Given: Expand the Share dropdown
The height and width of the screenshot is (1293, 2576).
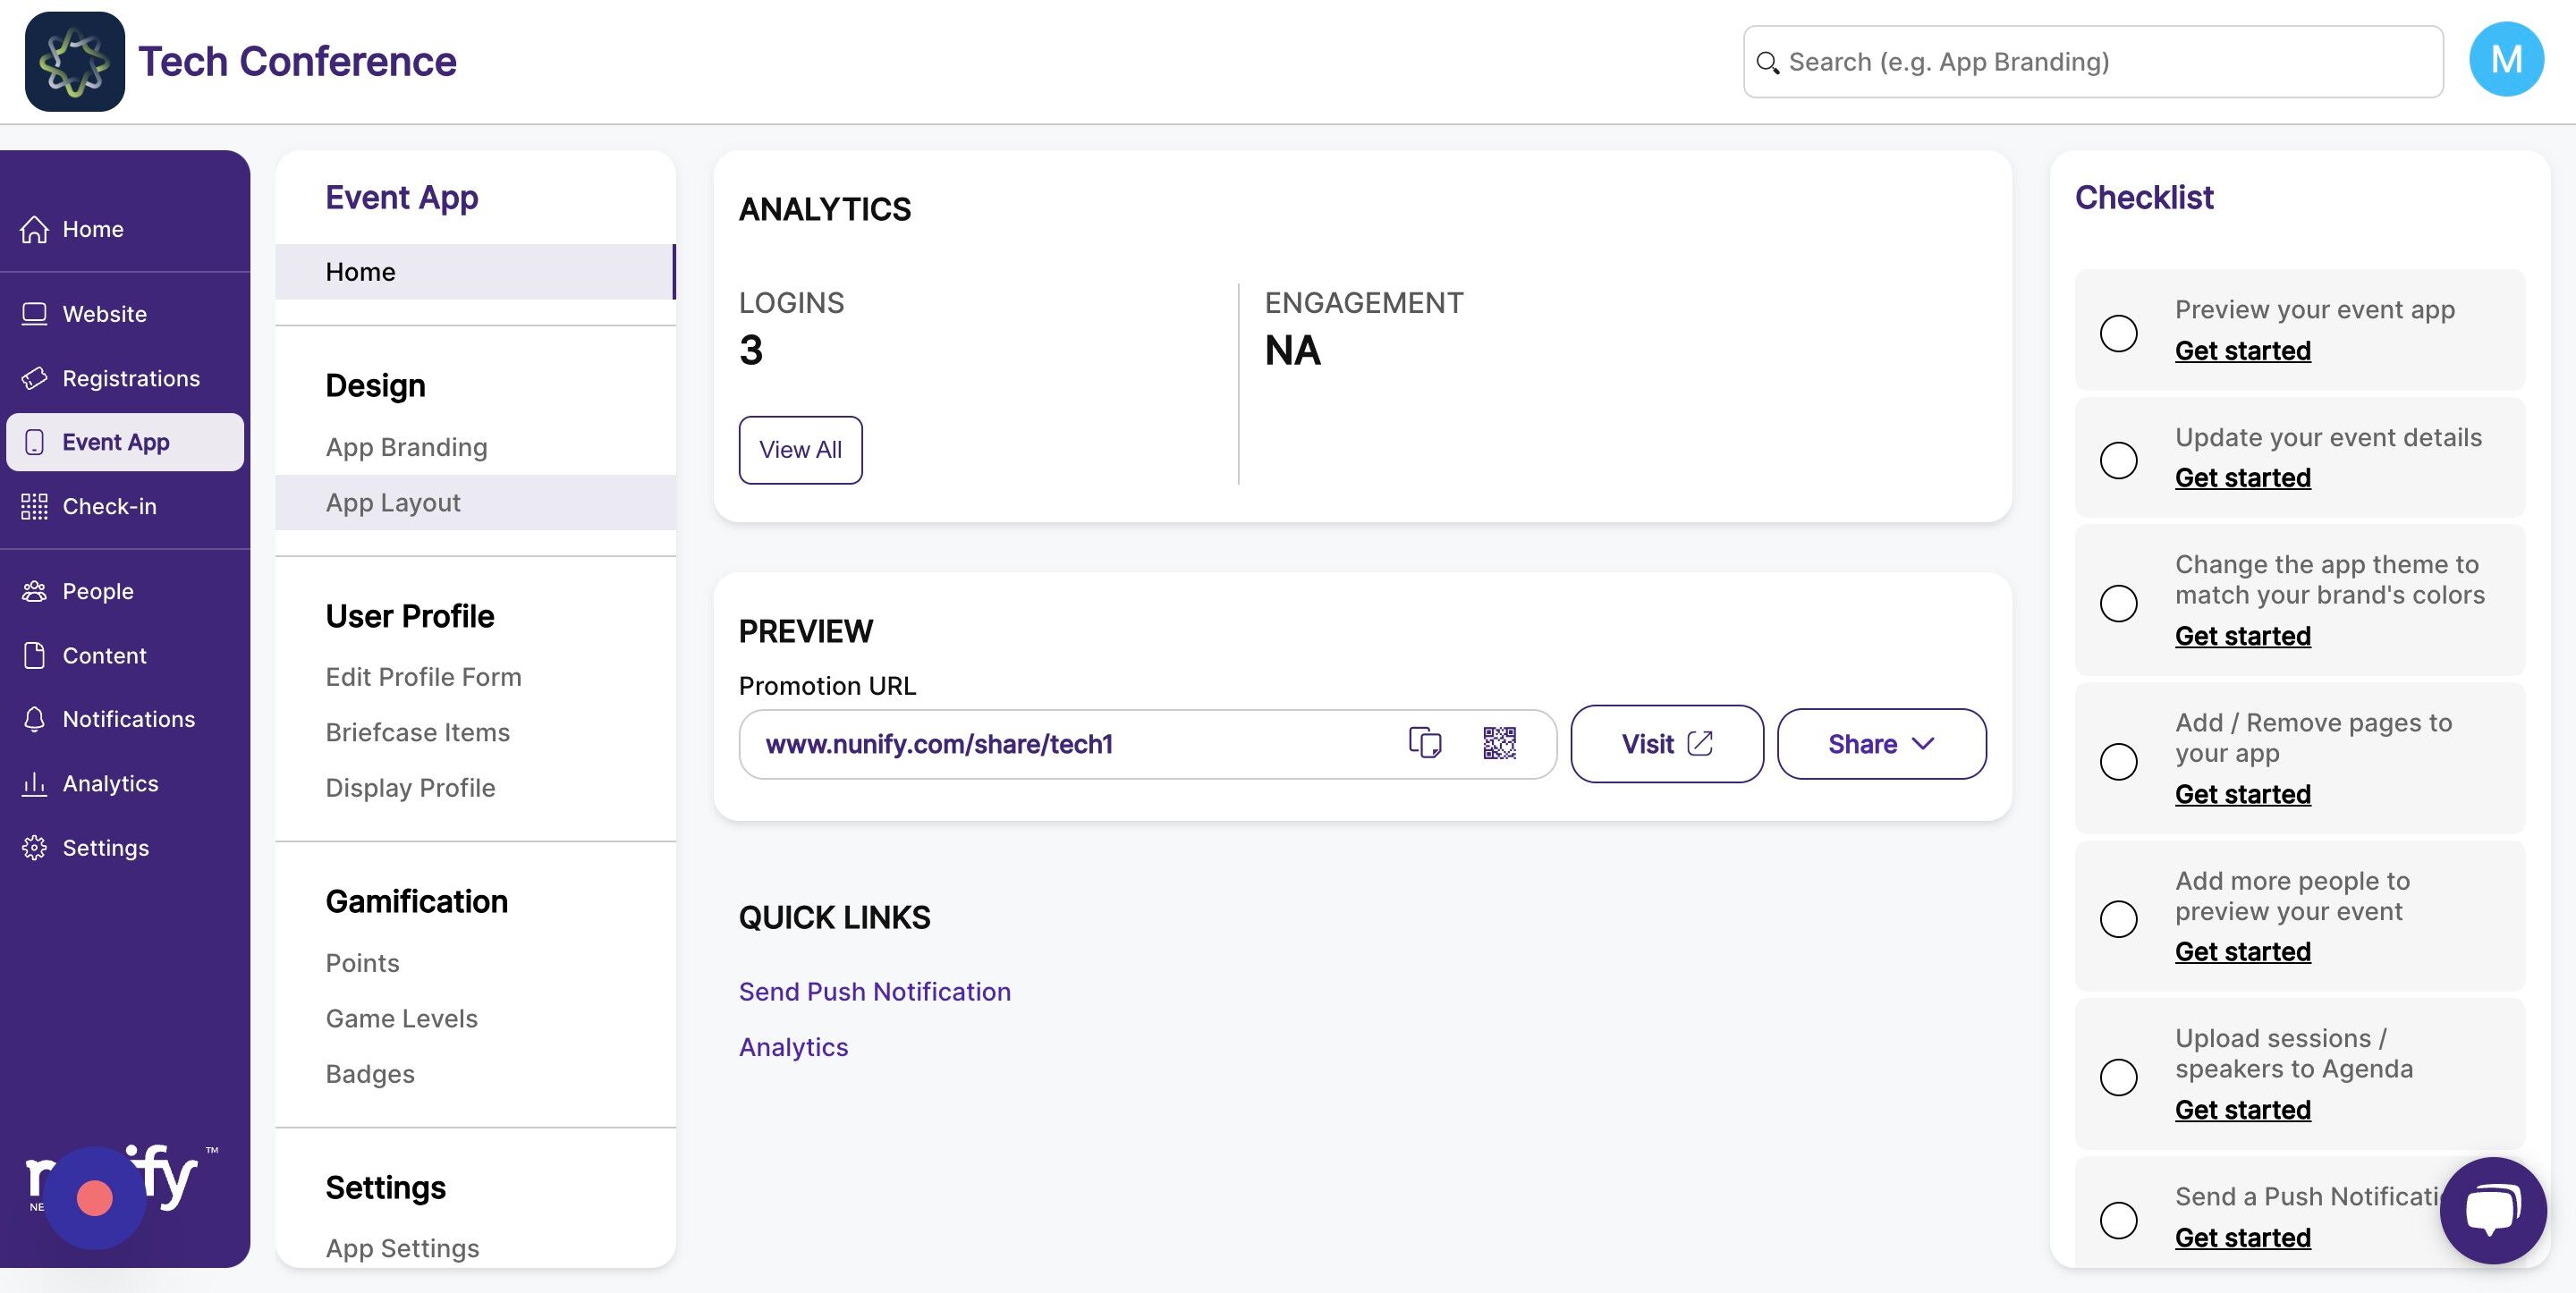Looking at the screenshot, I should click(1881, 744).
